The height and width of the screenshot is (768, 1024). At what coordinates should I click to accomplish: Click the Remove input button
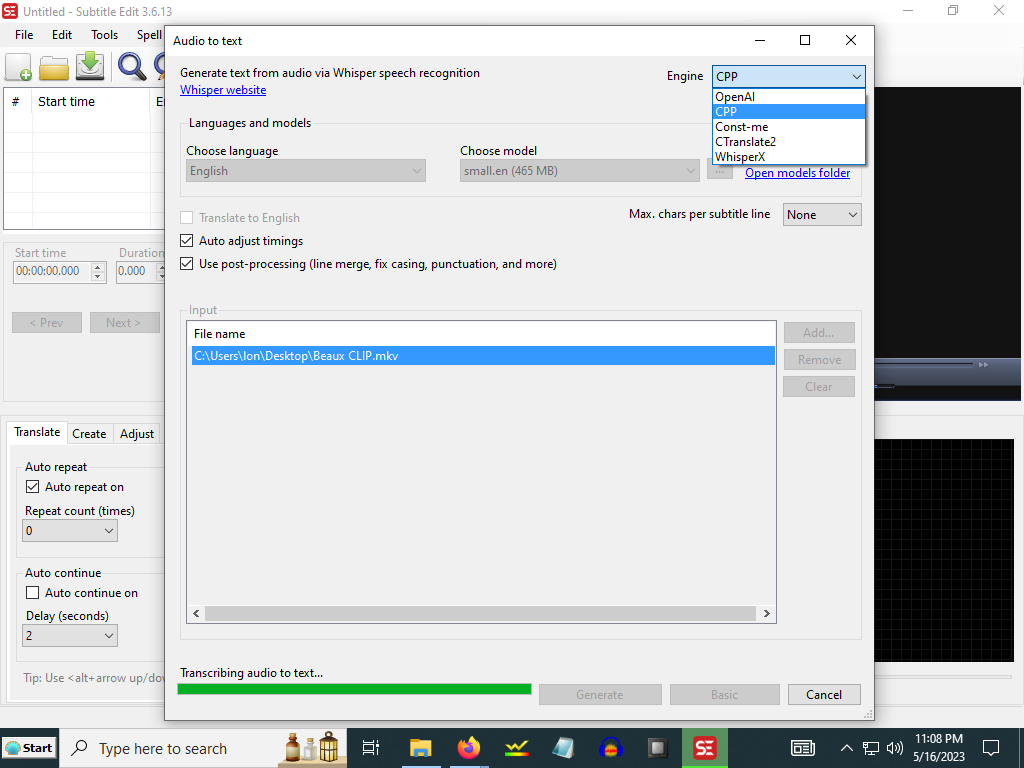[819, 360]
